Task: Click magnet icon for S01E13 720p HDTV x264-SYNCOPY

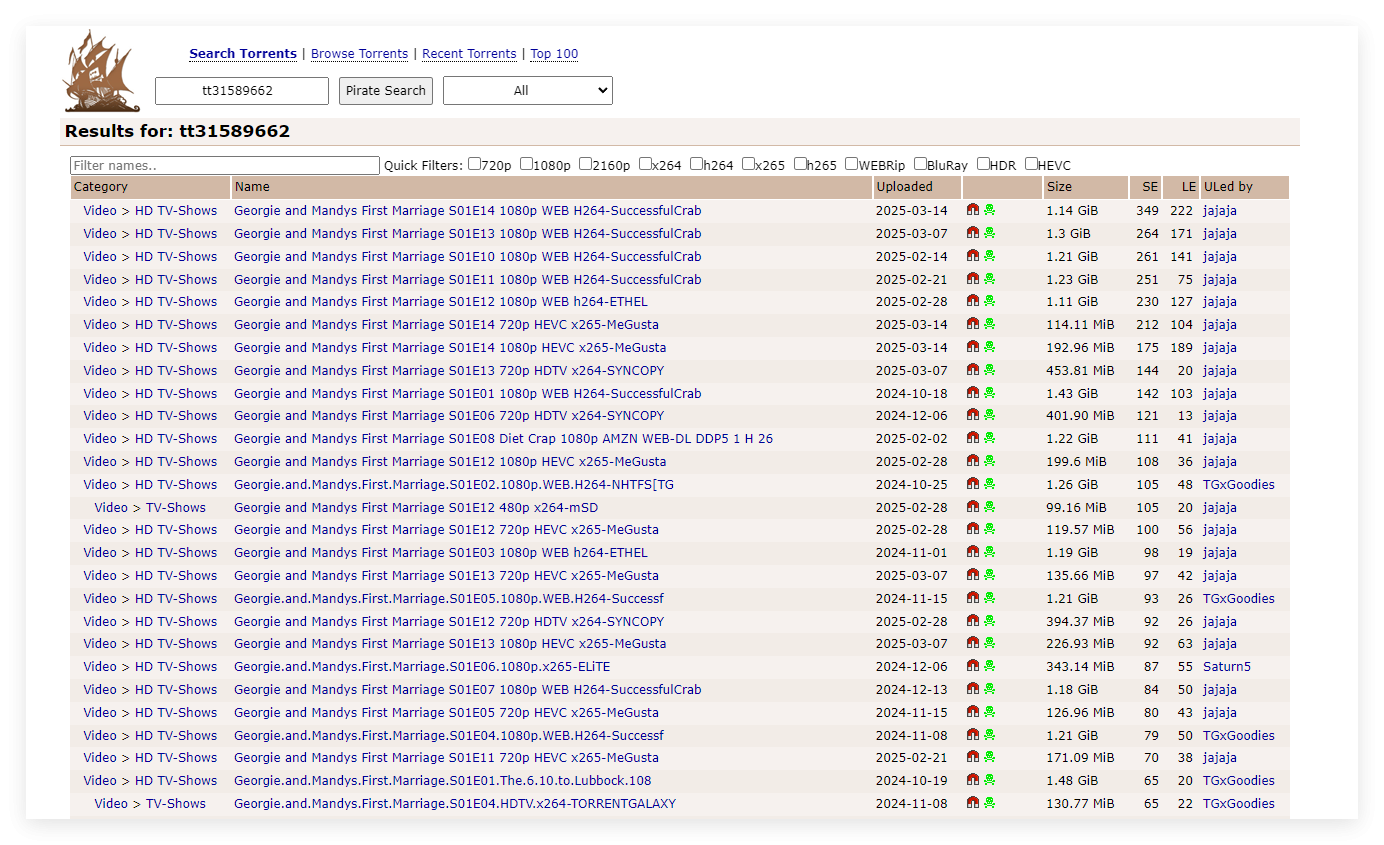Action: pos(973,370)
